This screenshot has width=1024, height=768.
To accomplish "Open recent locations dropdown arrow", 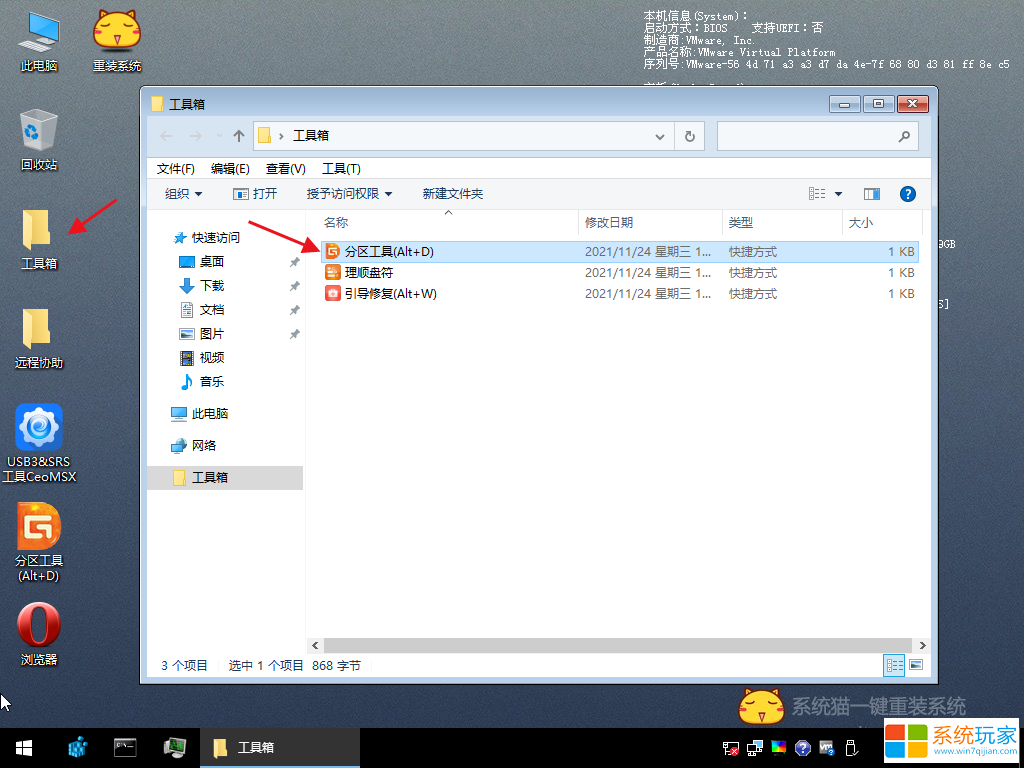I will point(219,136).
